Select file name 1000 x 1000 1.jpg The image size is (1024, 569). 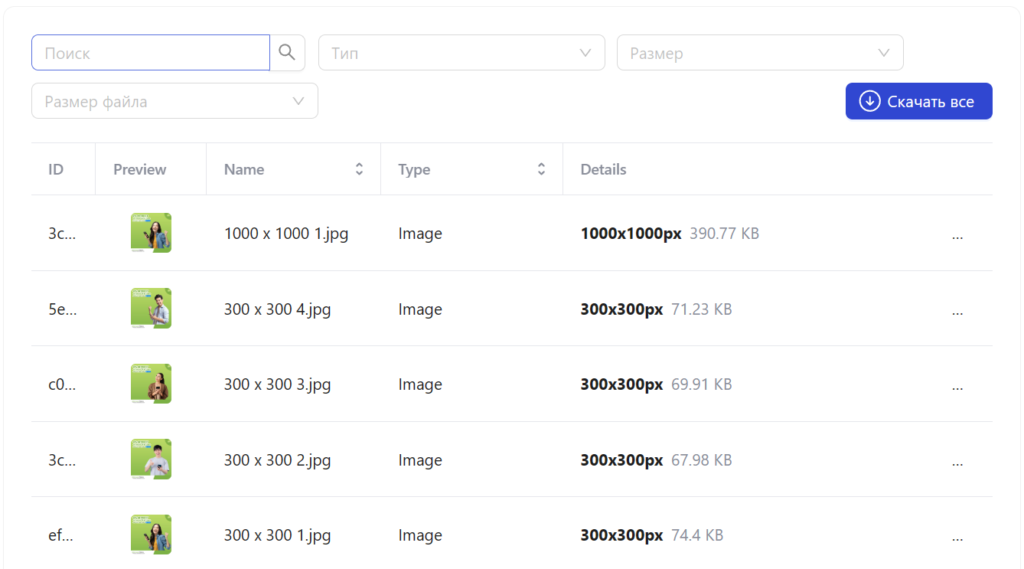286,233
